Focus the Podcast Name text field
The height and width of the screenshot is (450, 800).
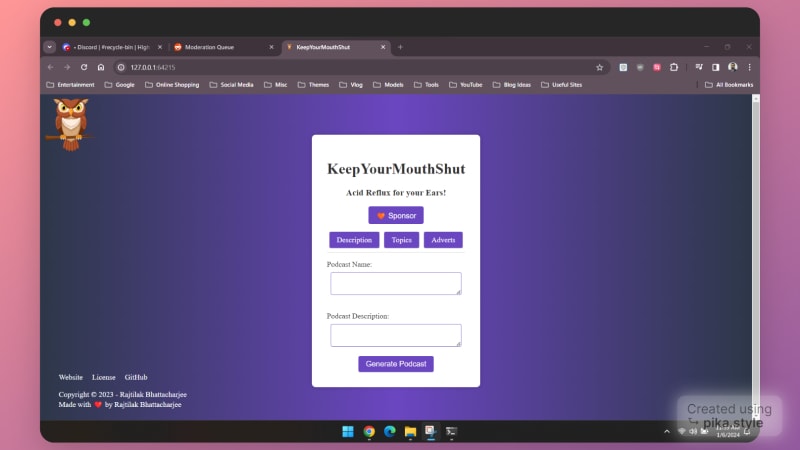396,283
